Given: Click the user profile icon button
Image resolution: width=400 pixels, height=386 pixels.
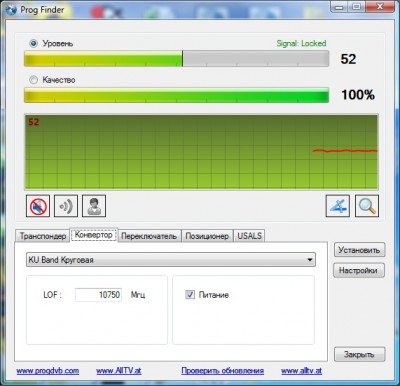Looking at the screenshot, I should (x=94, y=206).
